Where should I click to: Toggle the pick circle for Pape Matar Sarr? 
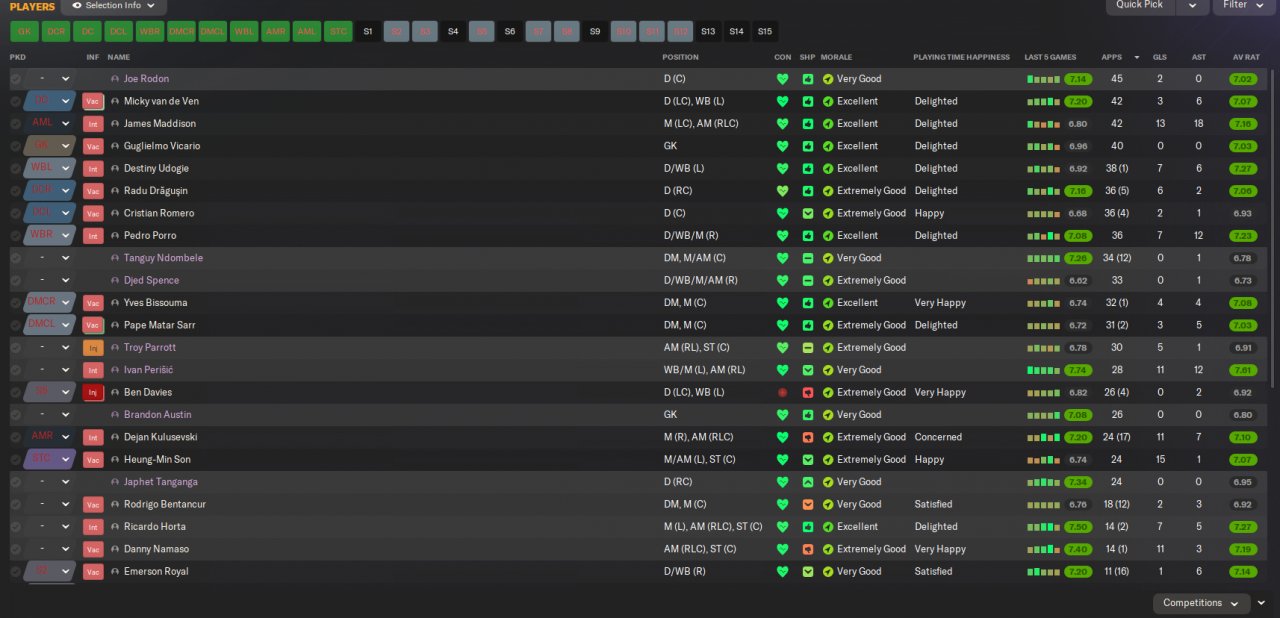click(x=15, y=325)
